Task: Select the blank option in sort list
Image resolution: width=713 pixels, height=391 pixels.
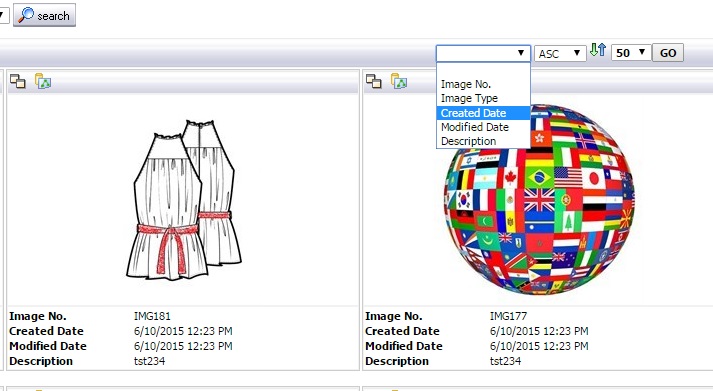Action: click(x=483, y=70)
